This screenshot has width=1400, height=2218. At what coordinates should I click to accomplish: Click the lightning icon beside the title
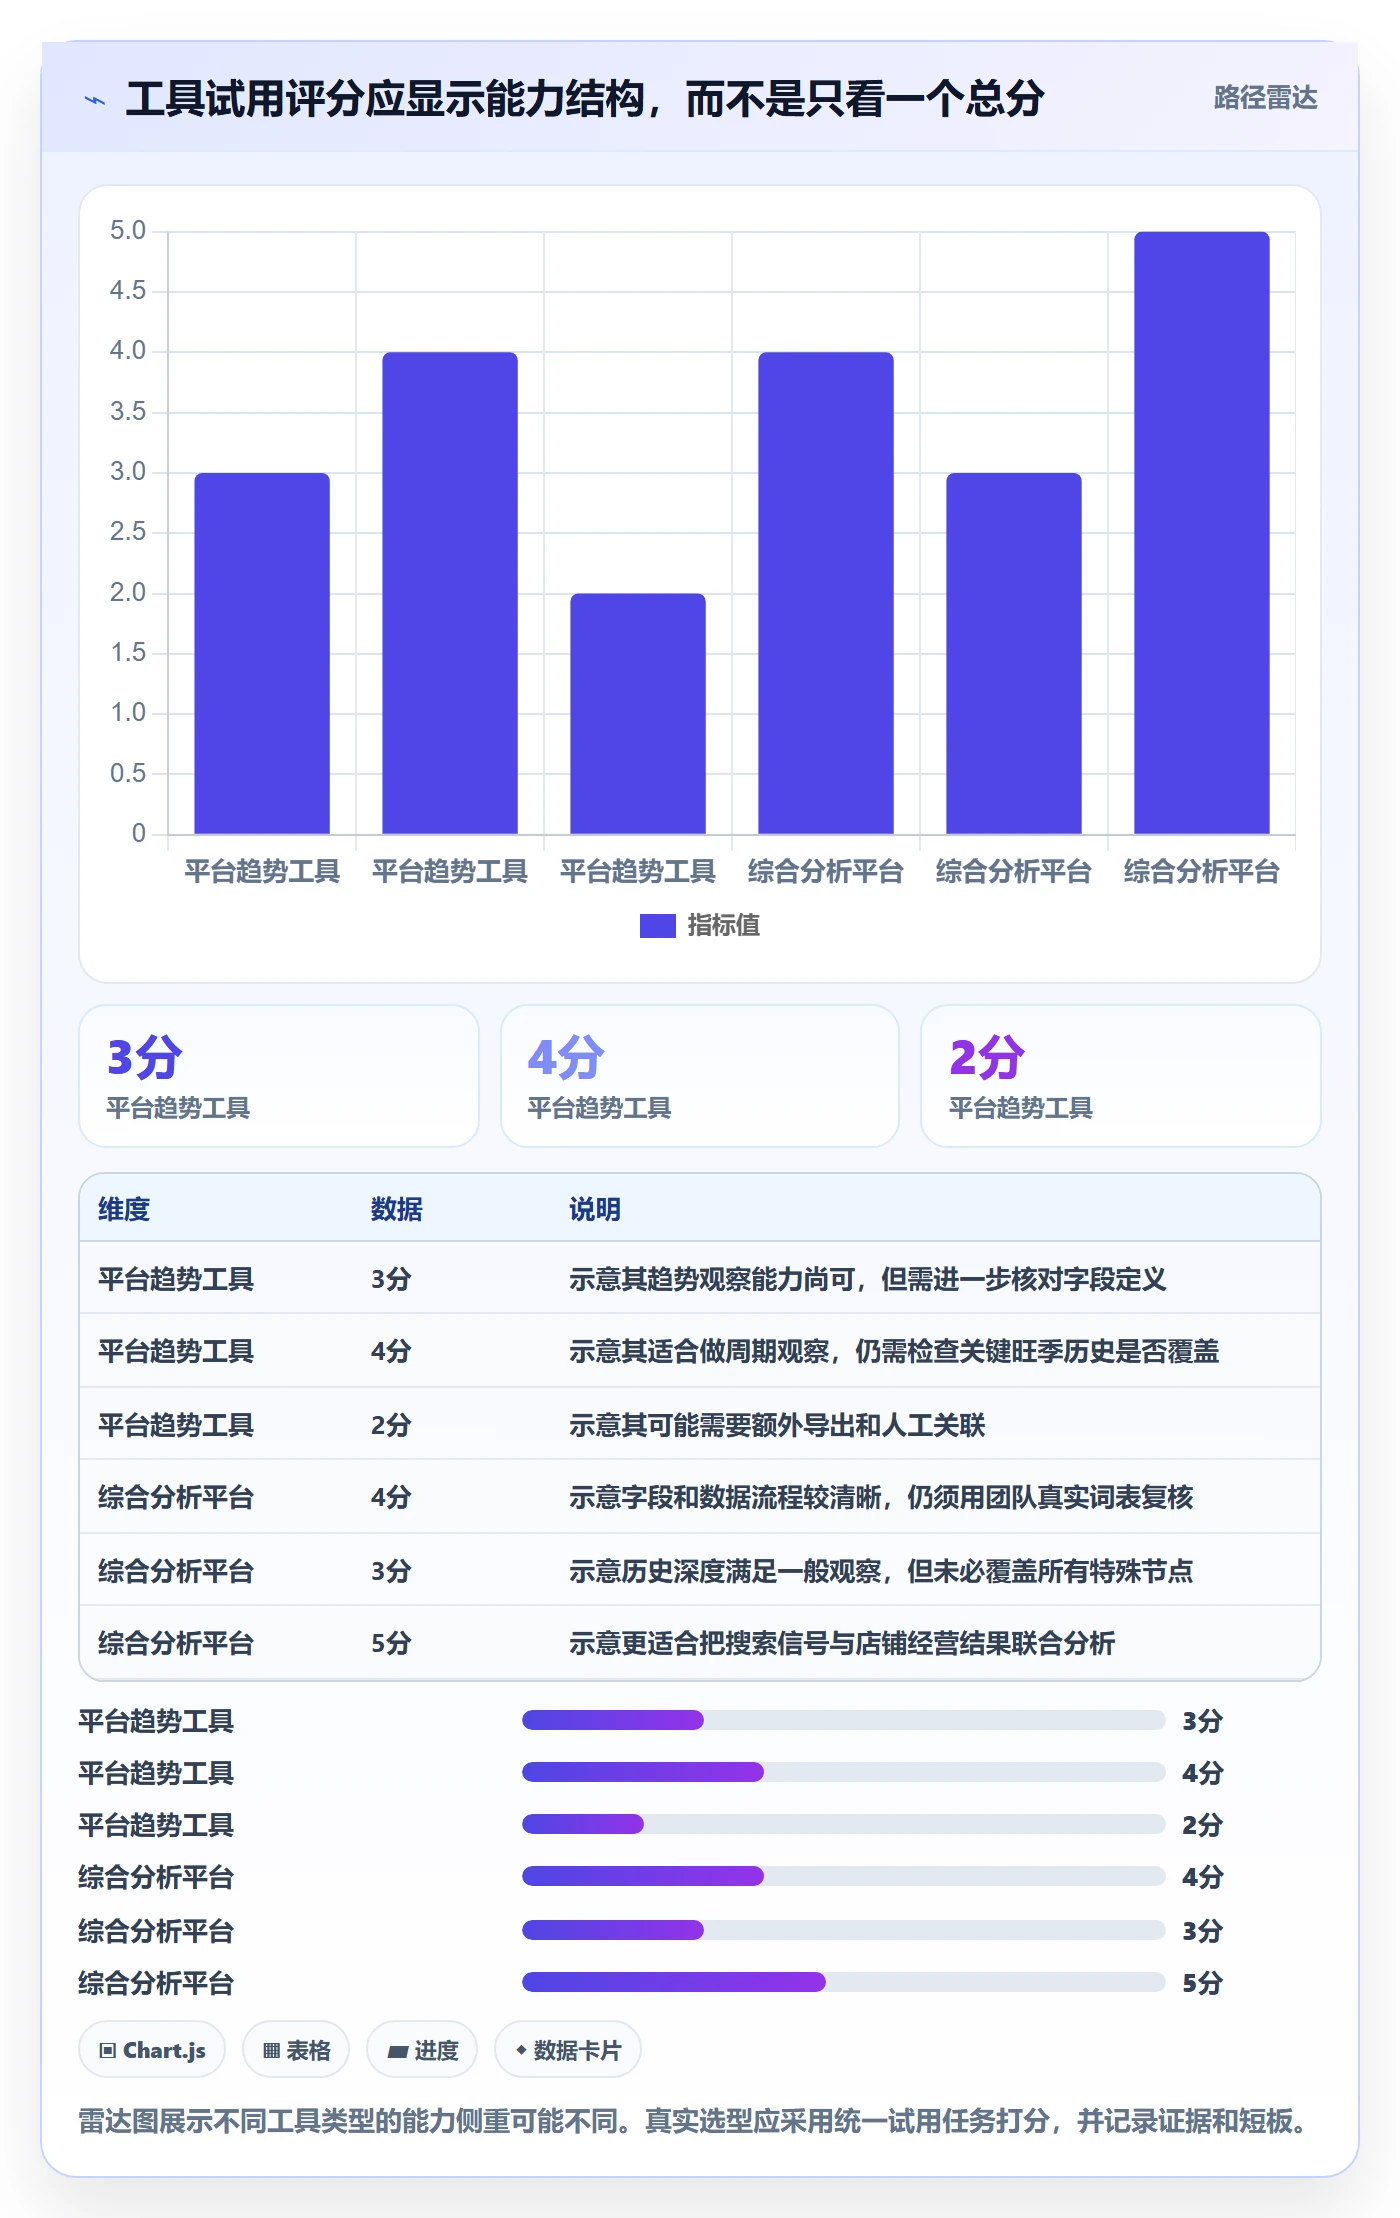(95, 100)
